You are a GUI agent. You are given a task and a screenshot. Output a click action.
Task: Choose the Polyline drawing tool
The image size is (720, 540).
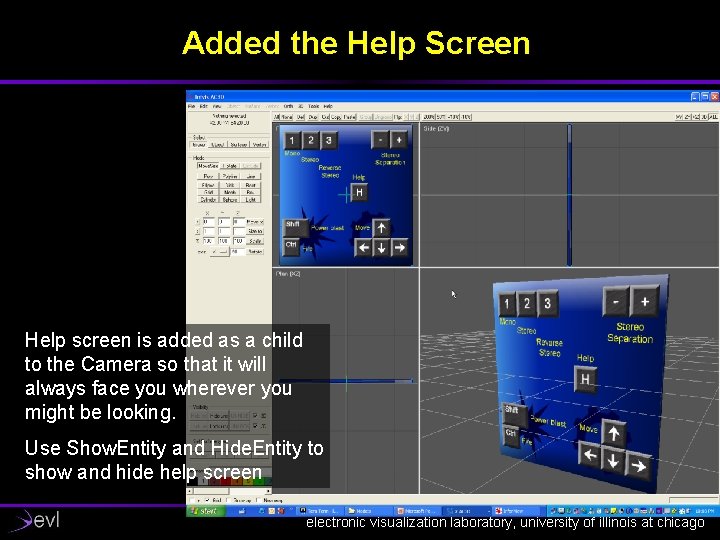[x=230, y=176]
